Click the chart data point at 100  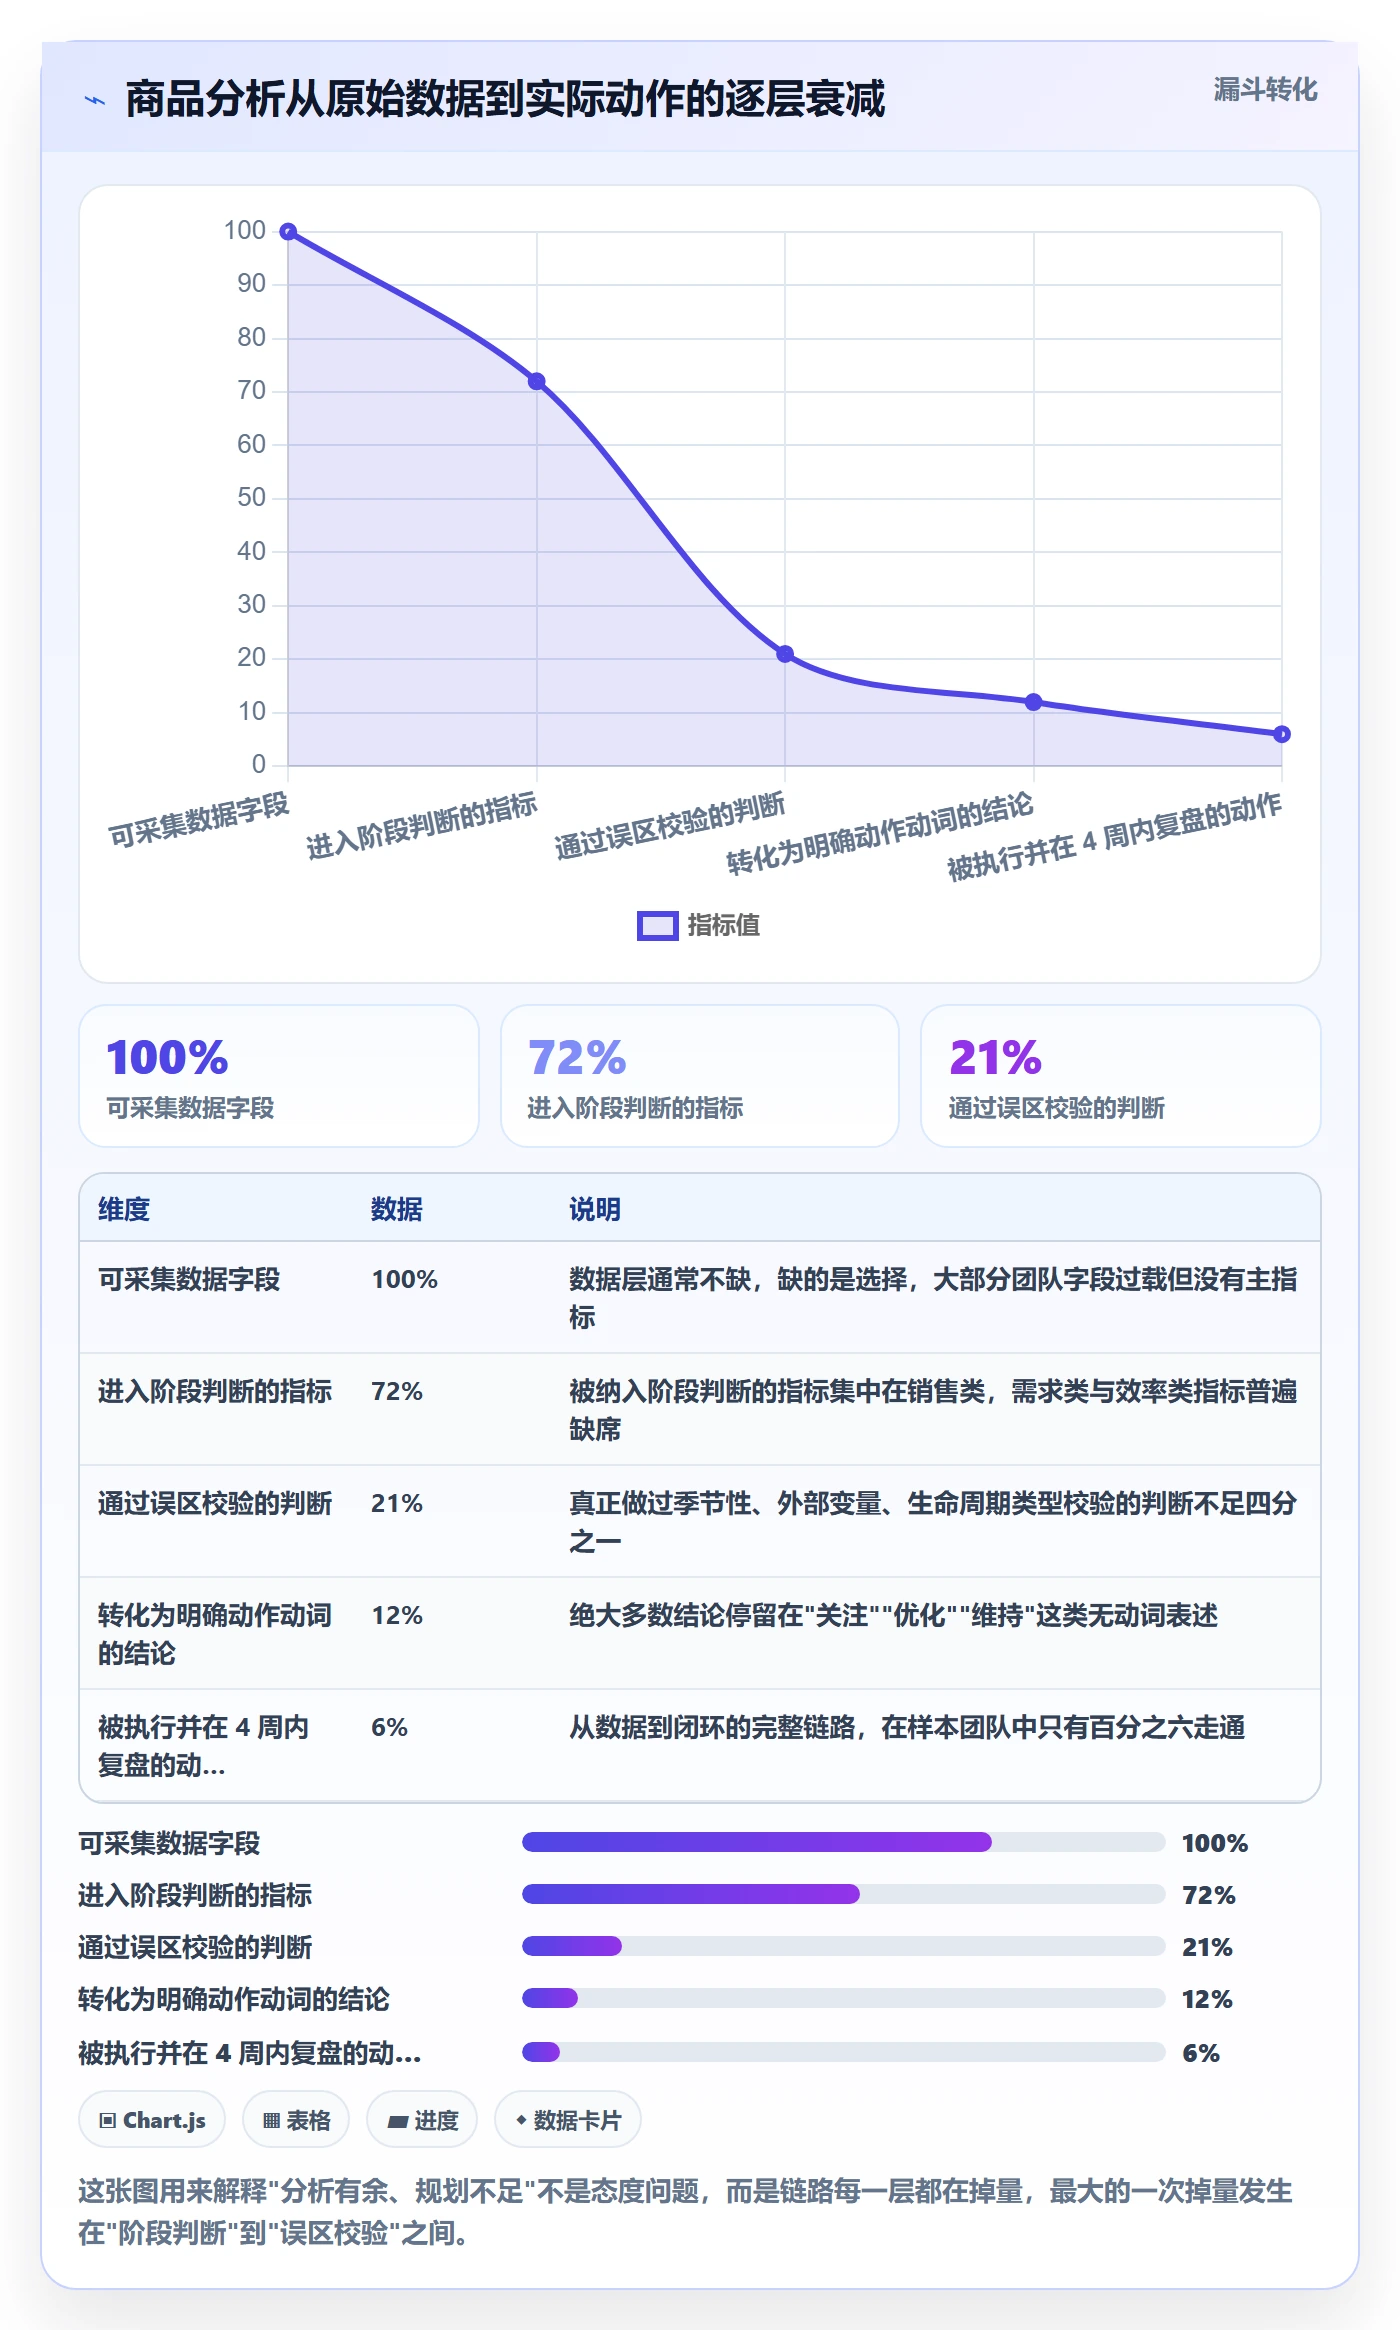288,232
